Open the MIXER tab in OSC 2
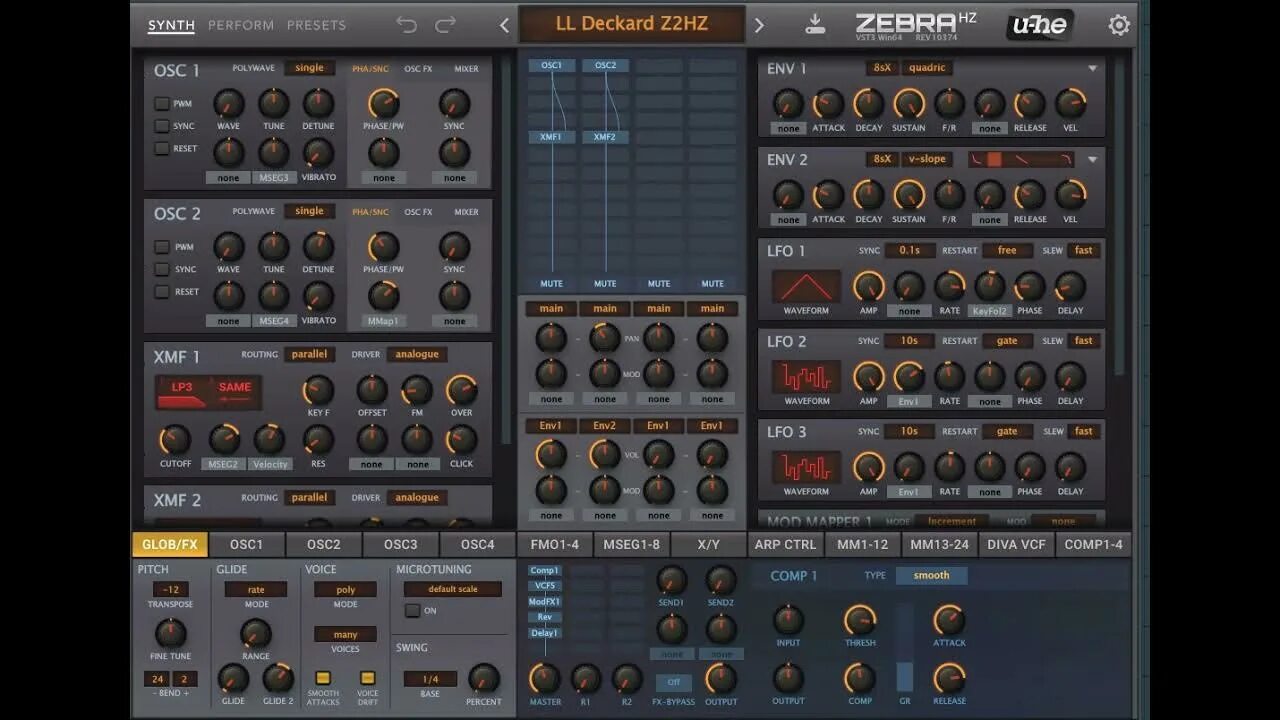 pos(466,212)
